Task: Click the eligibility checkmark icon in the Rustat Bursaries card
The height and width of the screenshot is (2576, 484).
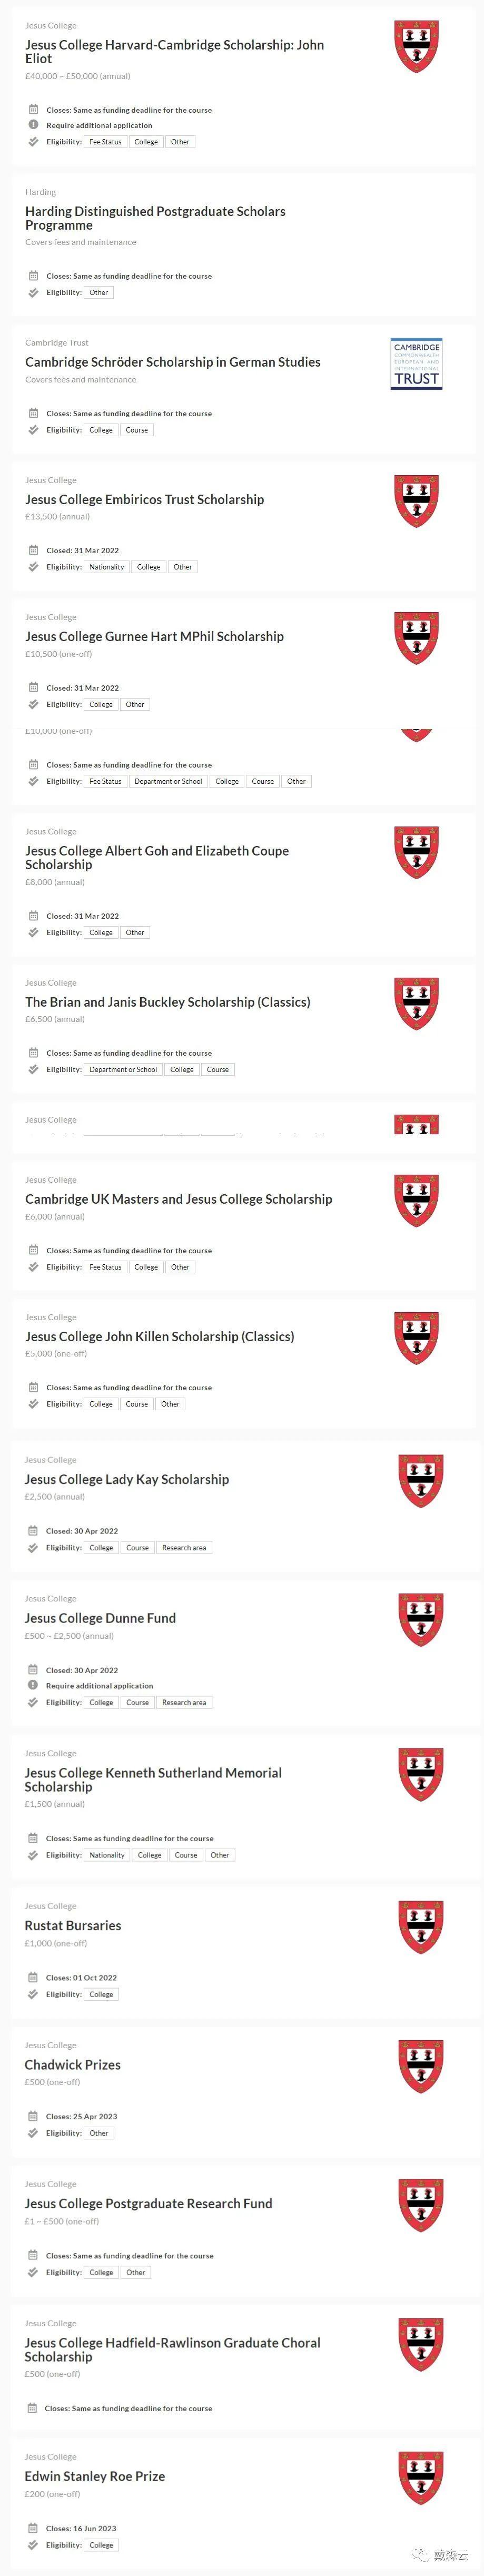Action: tap(33, 1994)
